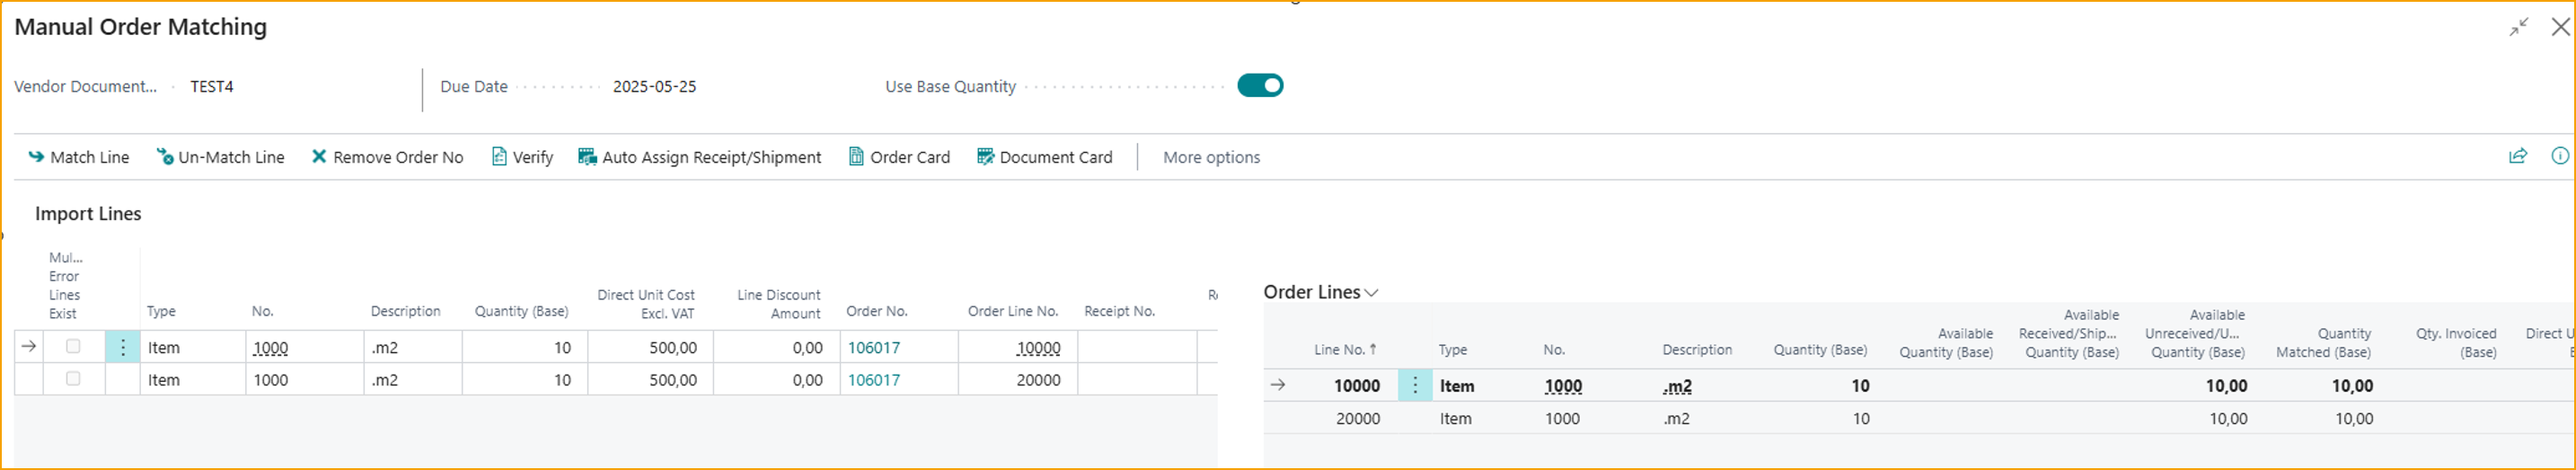Screen dimensions: 2576x470
Task: Open the Document Card icon
Action: [985, 157]
